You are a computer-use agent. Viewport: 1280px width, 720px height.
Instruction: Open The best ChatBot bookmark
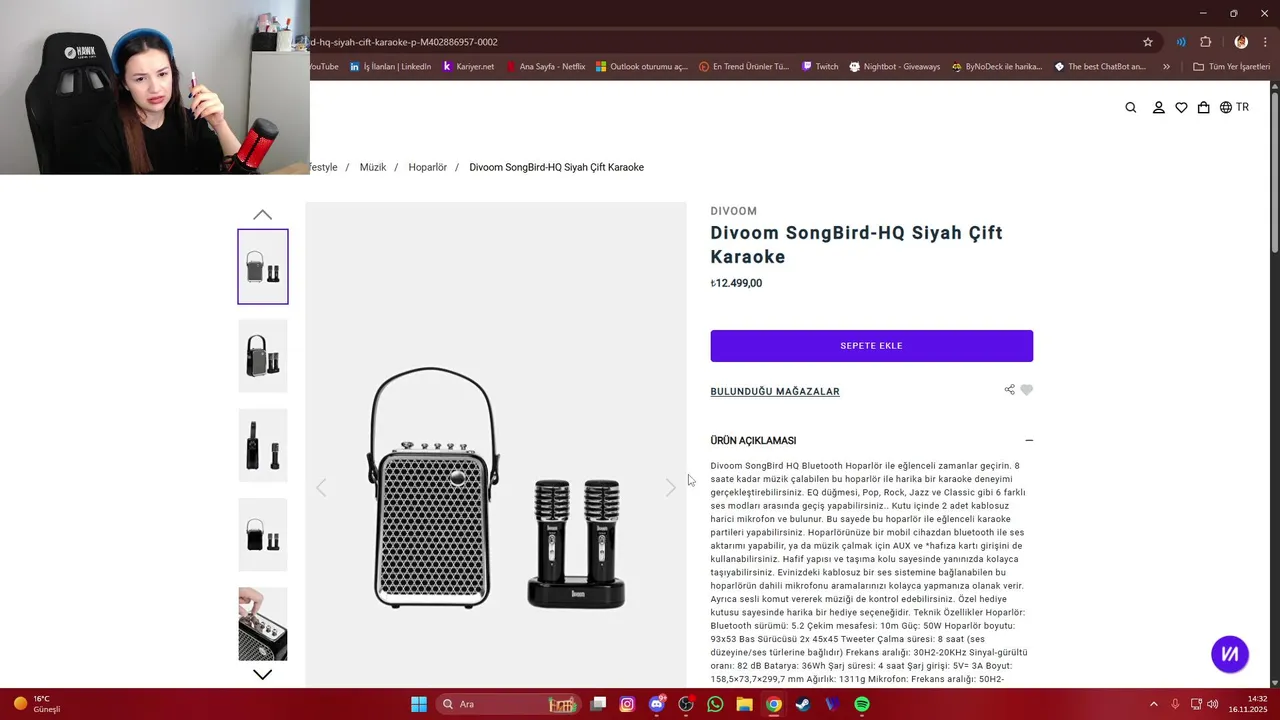point(1100,67)
